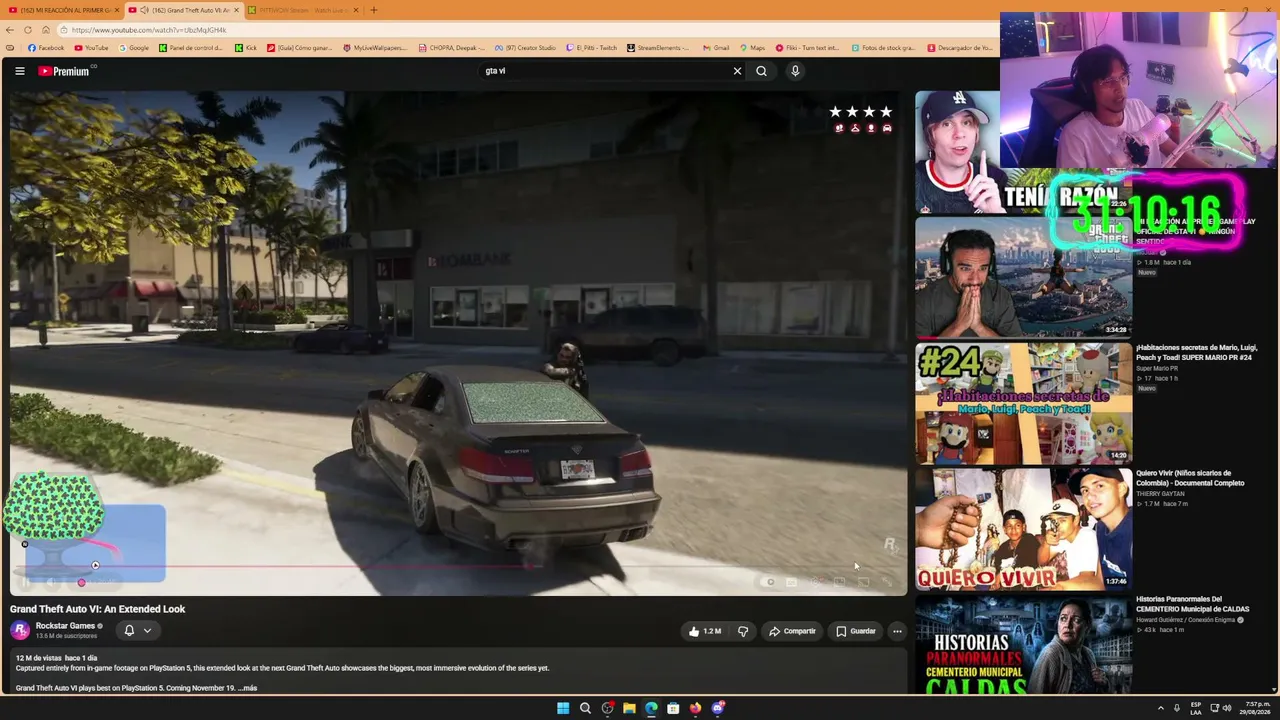
Task: Open the GTA VI reaction video thumbnail
Action: pyautogui.click(x=1023, y=277)
